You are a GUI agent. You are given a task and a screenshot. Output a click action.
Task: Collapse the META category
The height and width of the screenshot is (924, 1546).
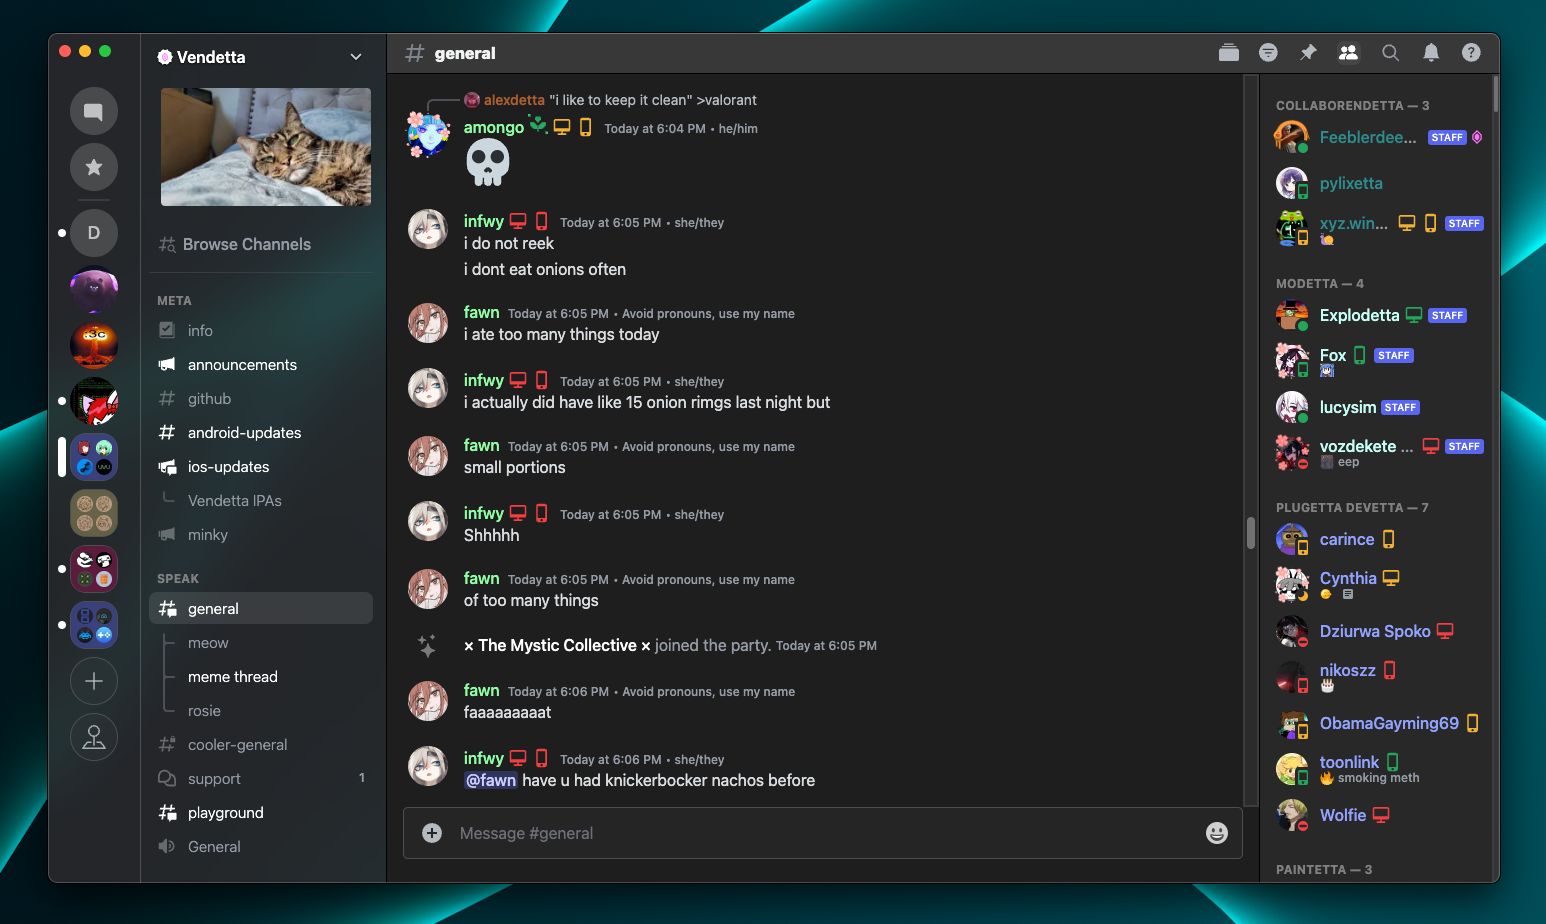[174, 301]
